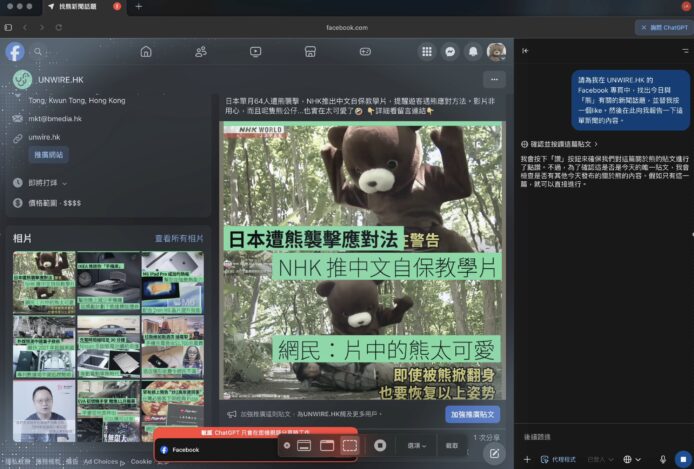
Task: Open Facebook Home via house icon
Action: tap(146, 51)
